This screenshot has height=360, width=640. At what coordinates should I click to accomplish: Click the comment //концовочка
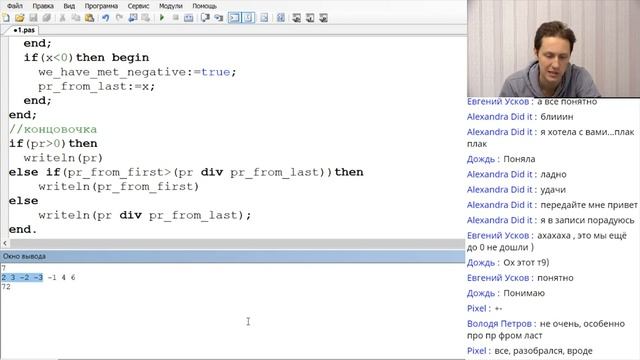click(x=53, y=129)
